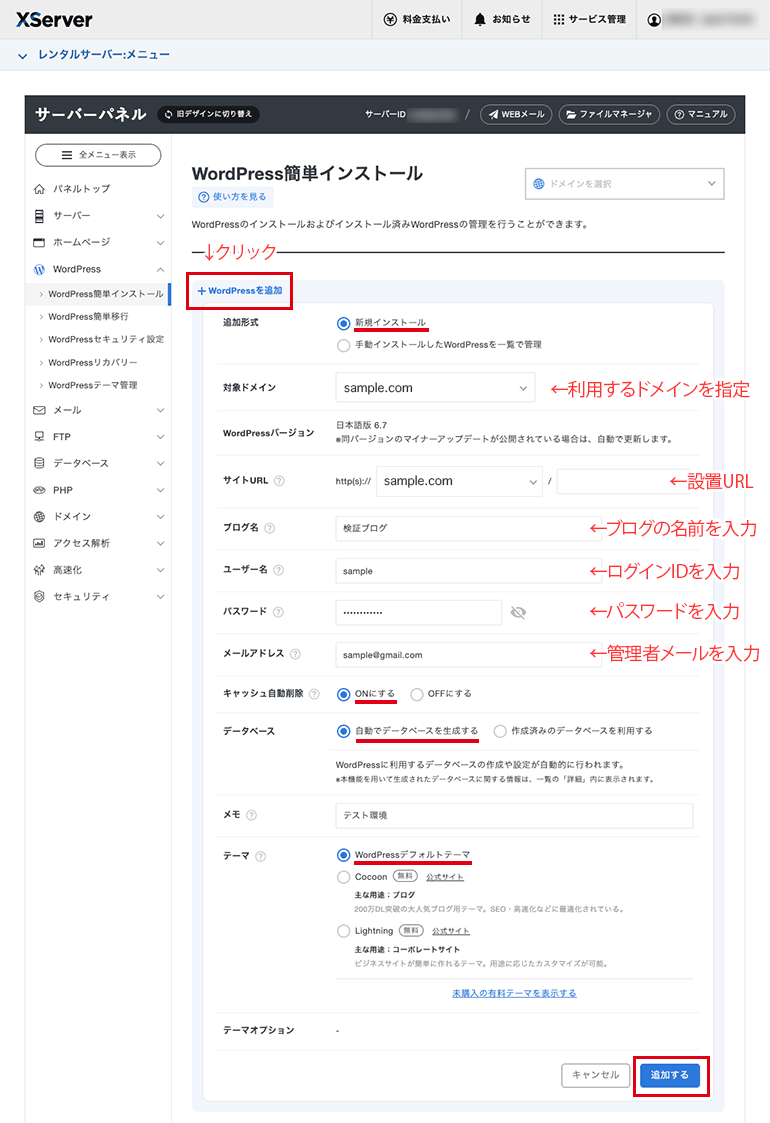This screenshot has width=770, height=1123.
Task: Expand the メール sidebar section
Action: click(x=160, y=410)
